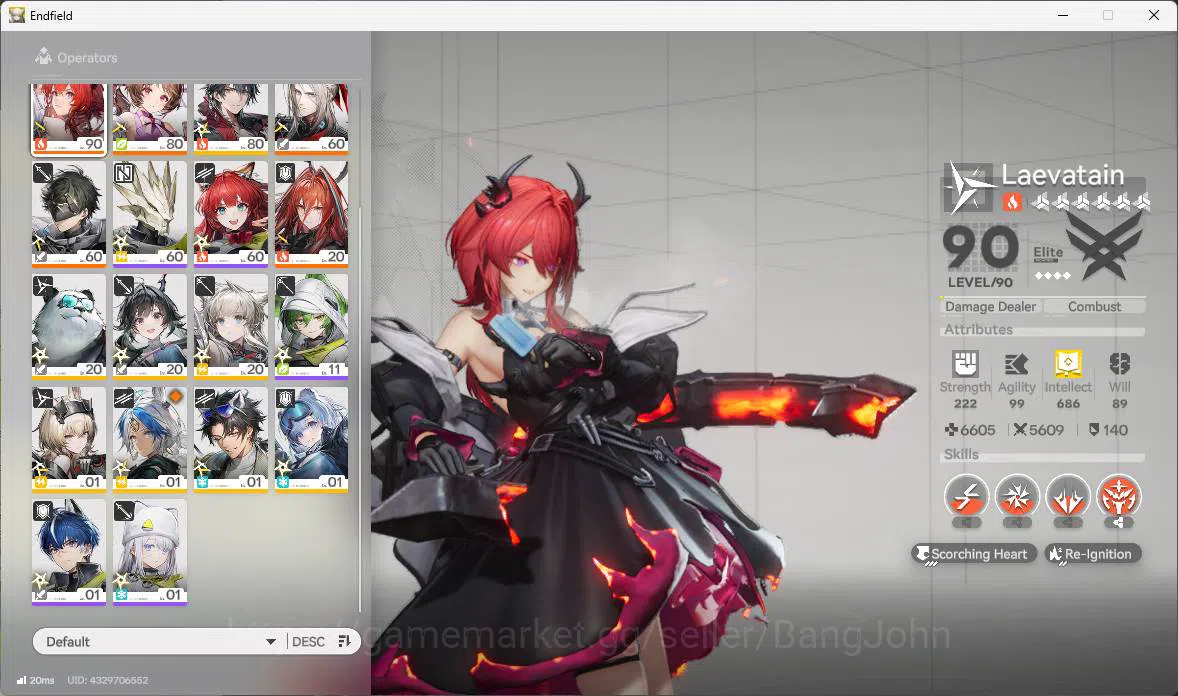This screenshot has width=1178, height=696.
Task: Select the level 90 red-haired Laevatain portrait
Action: click(68, 118)
